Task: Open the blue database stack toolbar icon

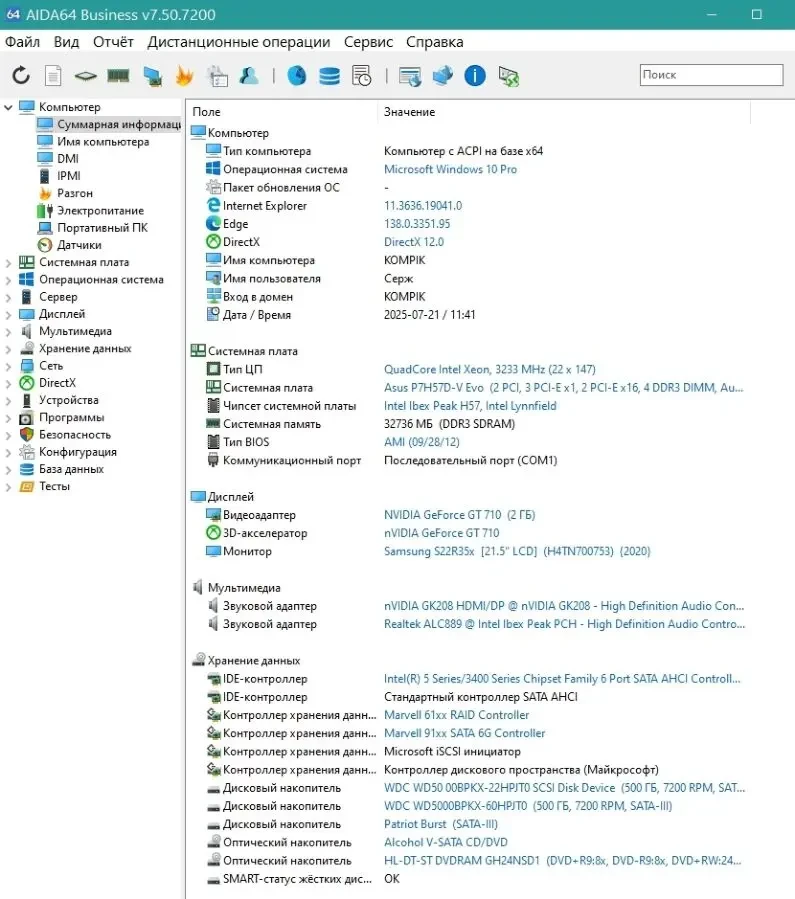Action: point(329,75)
